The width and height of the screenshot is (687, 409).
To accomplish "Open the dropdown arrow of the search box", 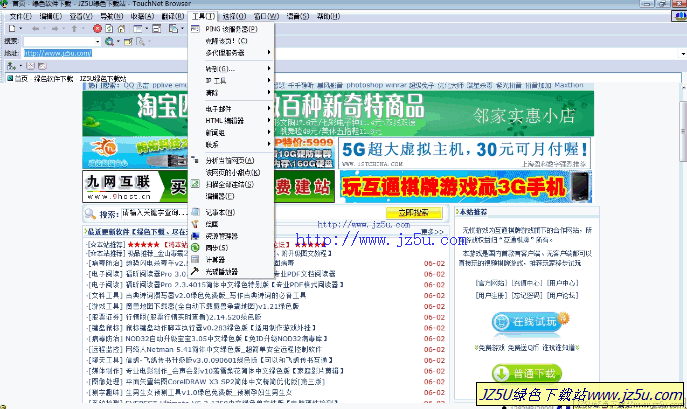I will click(97, 41).
